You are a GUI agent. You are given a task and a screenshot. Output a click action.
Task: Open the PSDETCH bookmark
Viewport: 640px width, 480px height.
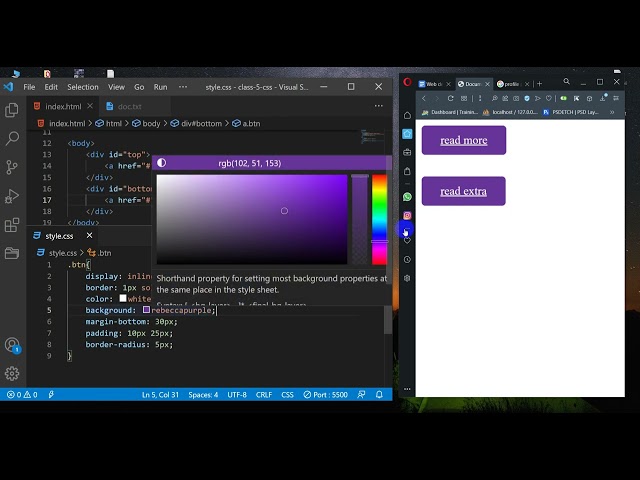point(571,112)
